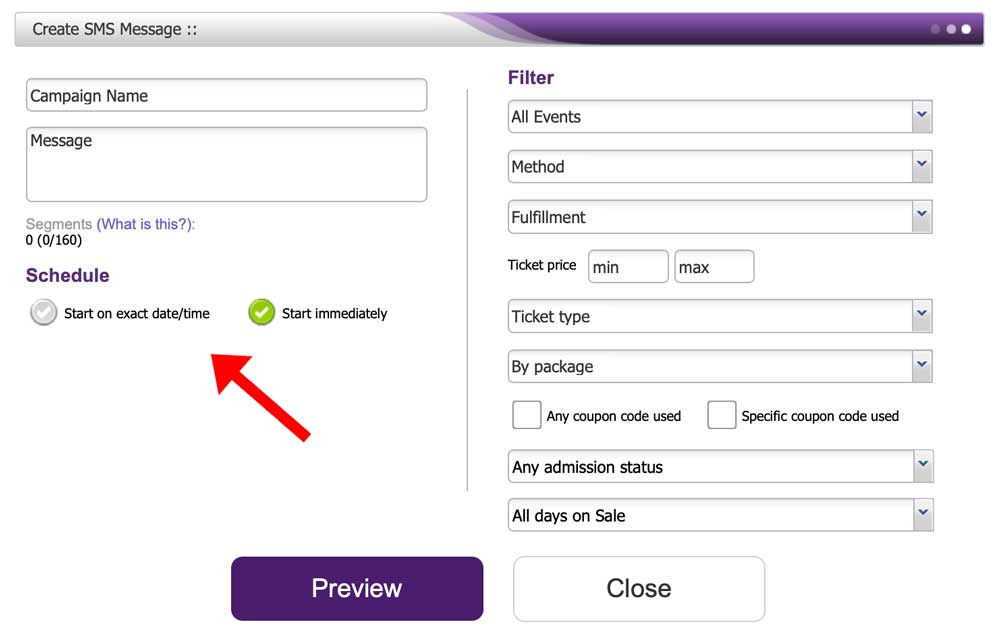The image size is (1000, 640).
Task: Click the max ticket price field
Action: pyautogui.click(x=714, y=266)
